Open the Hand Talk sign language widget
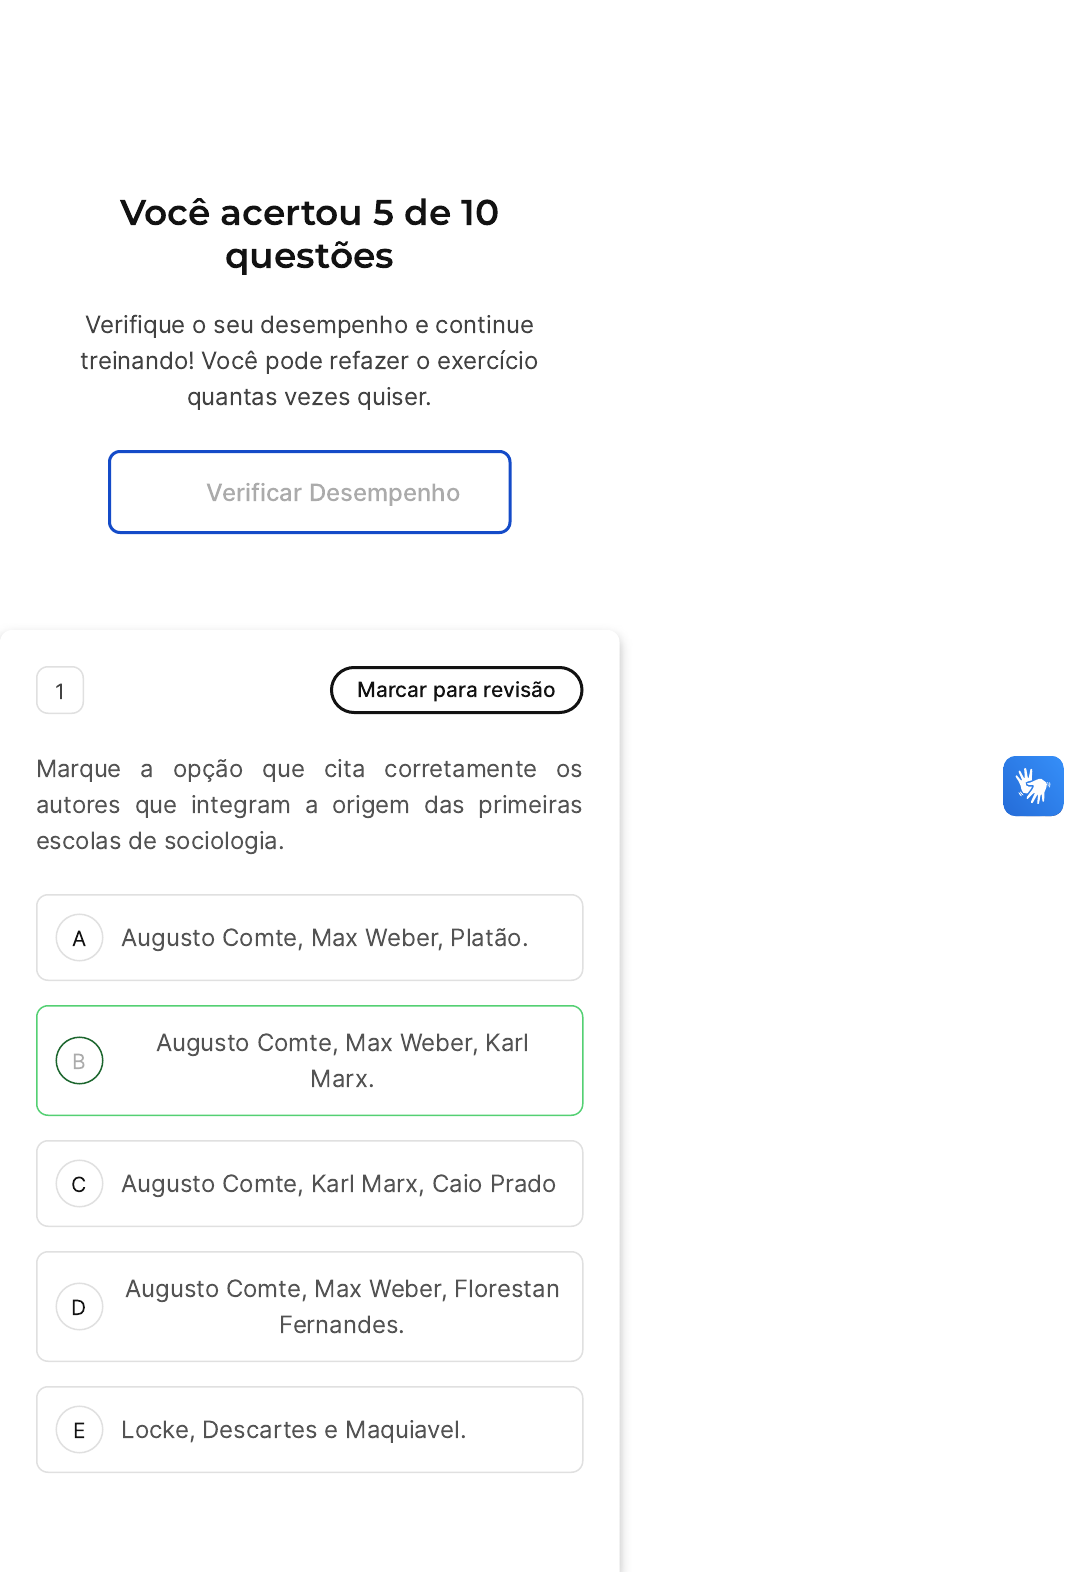The height and width of the screenshot is (1573, 1079). [1033, 786]
